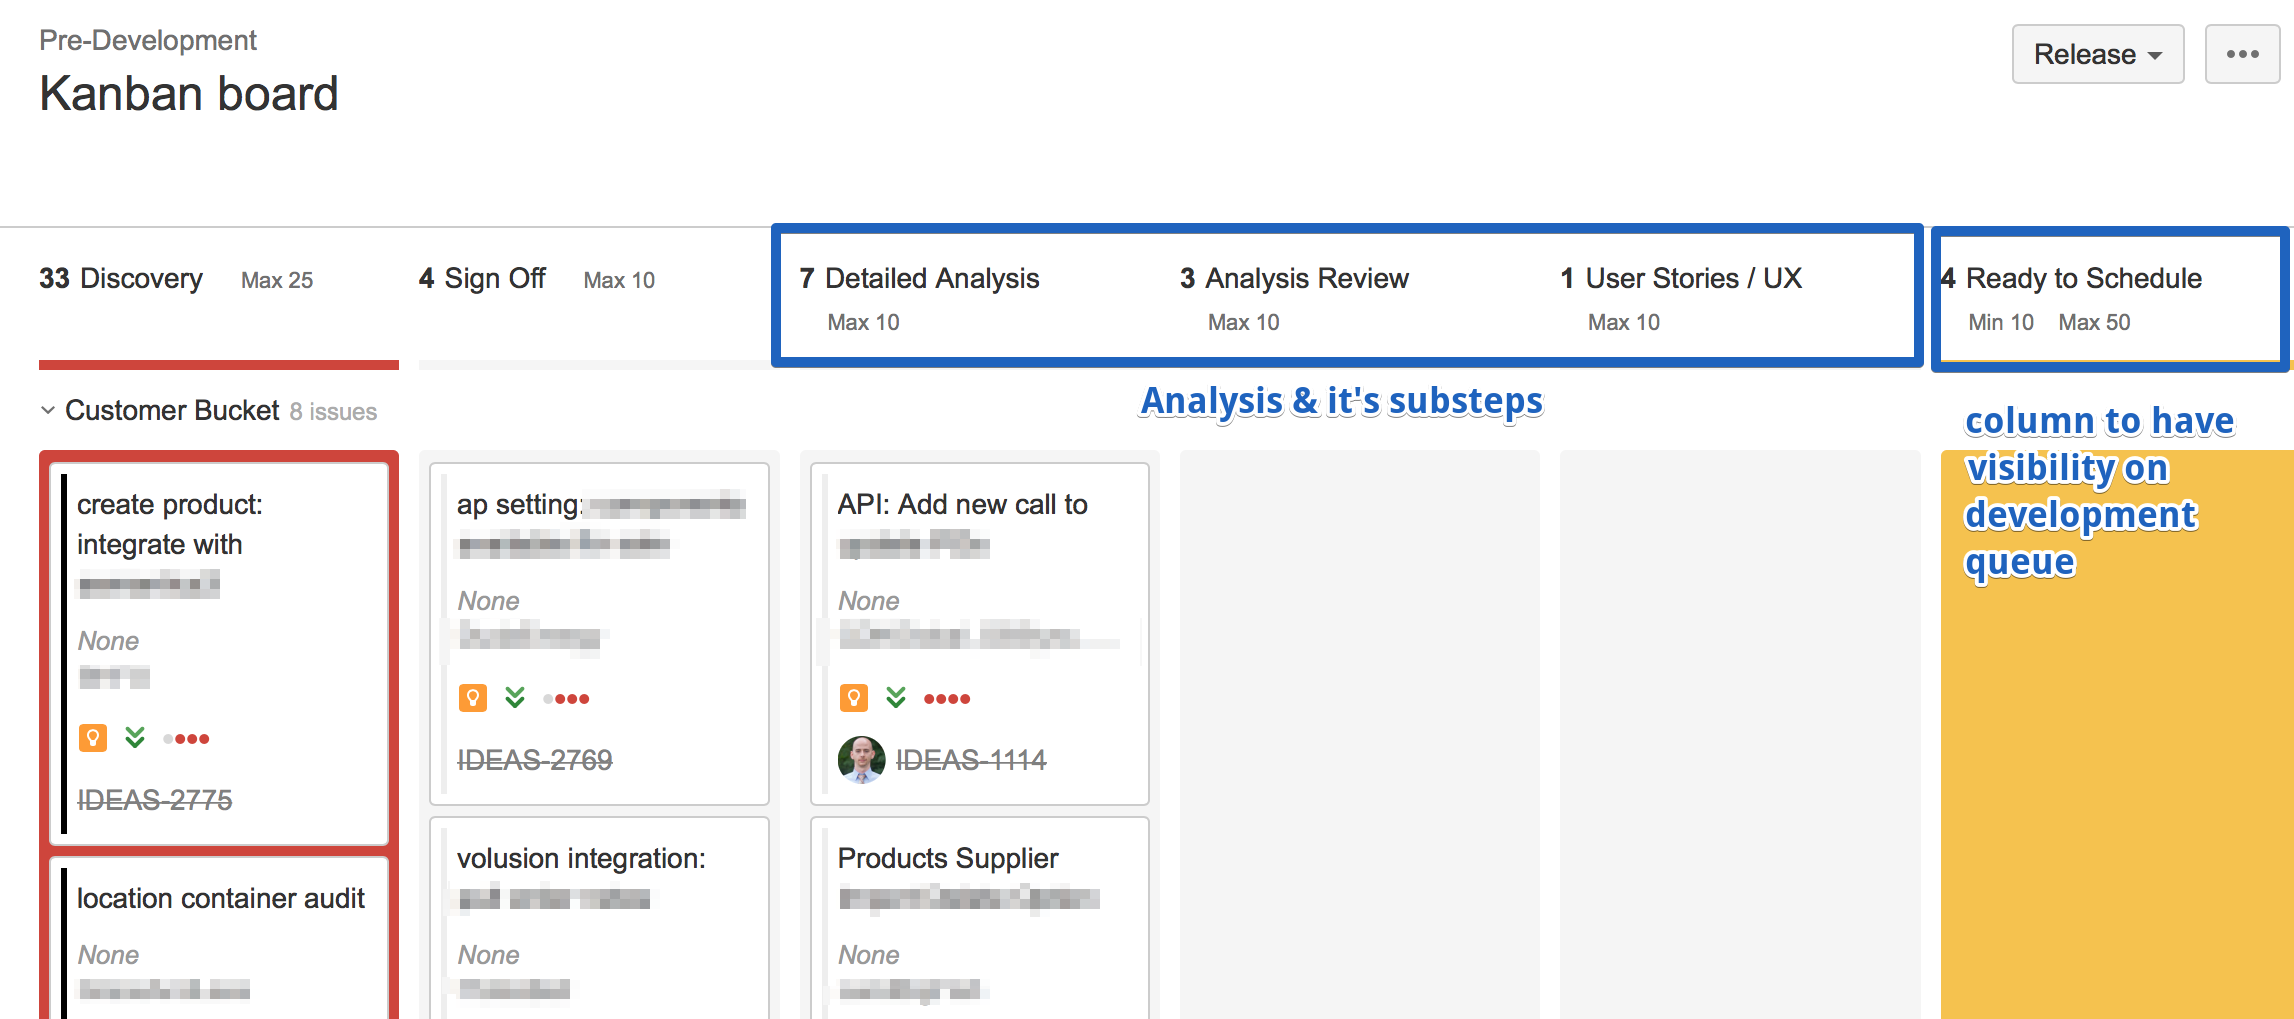This screenshot has height=1019, width=2294.
Task: Open the Release dropdown menu
Action: point(2097,54)
